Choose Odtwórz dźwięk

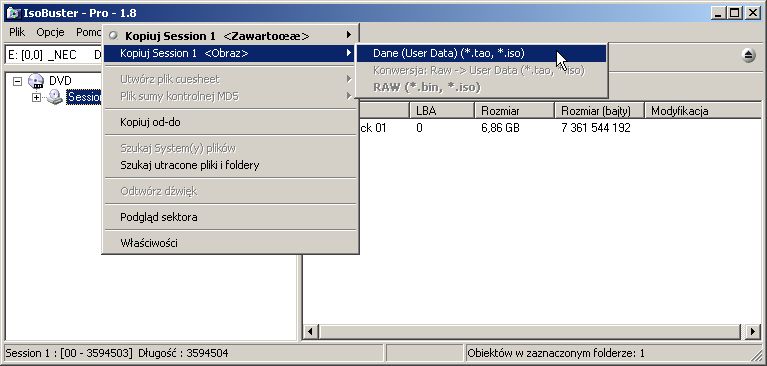[230, 191]
